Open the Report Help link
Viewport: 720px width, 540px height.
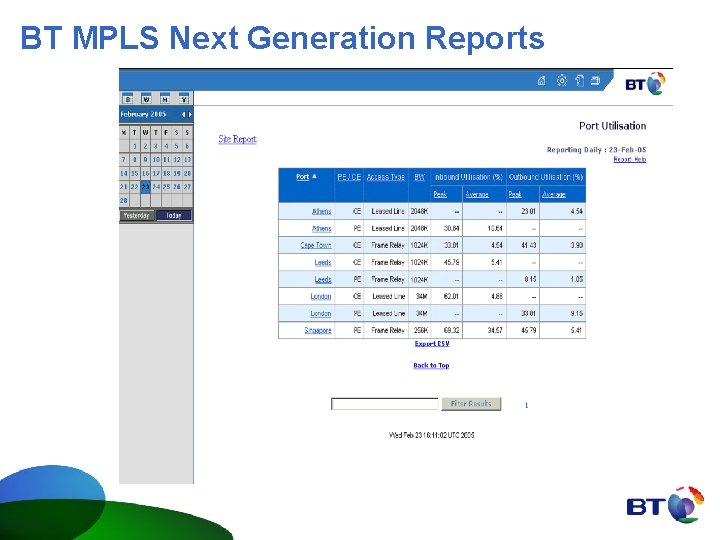coord(630,159)
